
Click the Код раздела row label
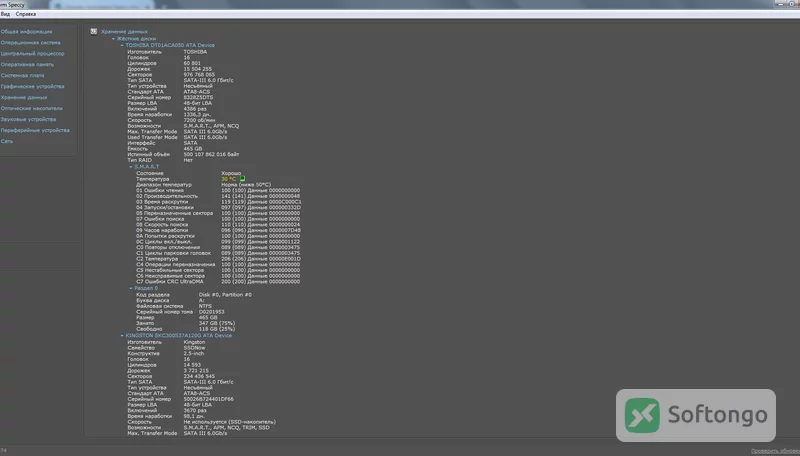pyautogui.click(x=153, y=295)
